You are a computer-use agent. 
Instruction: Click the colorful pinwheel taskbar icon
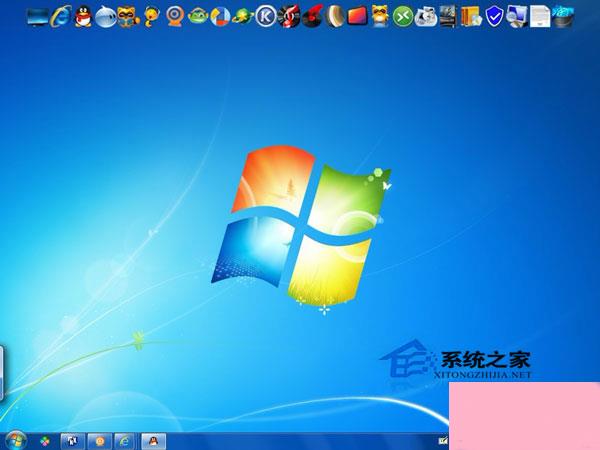point(45,441)
